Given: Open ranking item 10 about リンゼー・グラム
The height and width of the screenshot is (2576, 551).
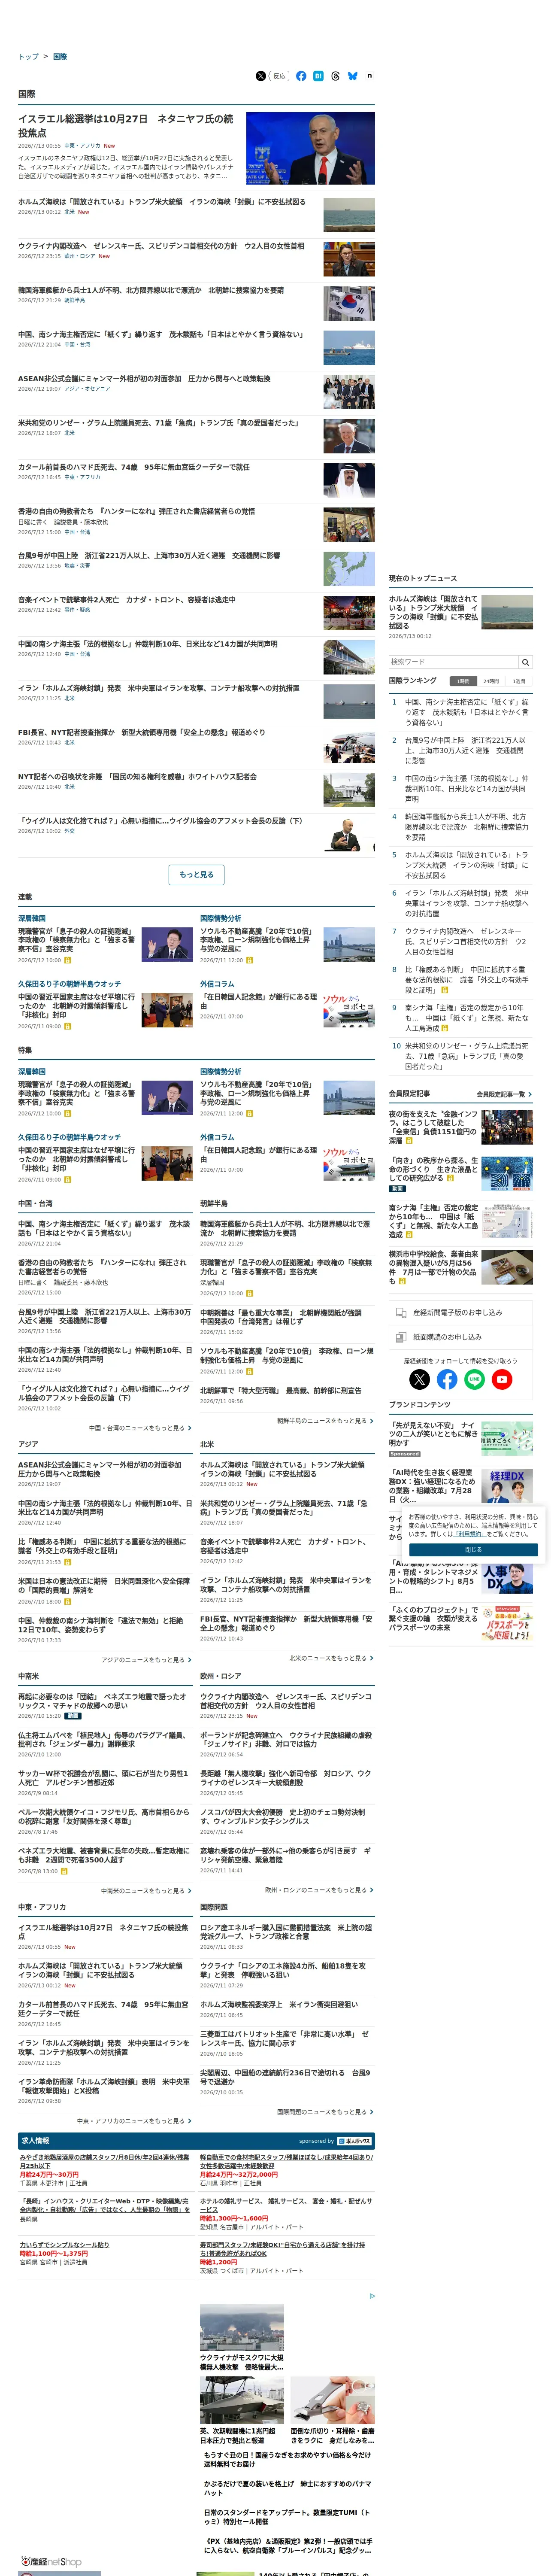Looking at the screenshot, I should [x=466, y=1056].
